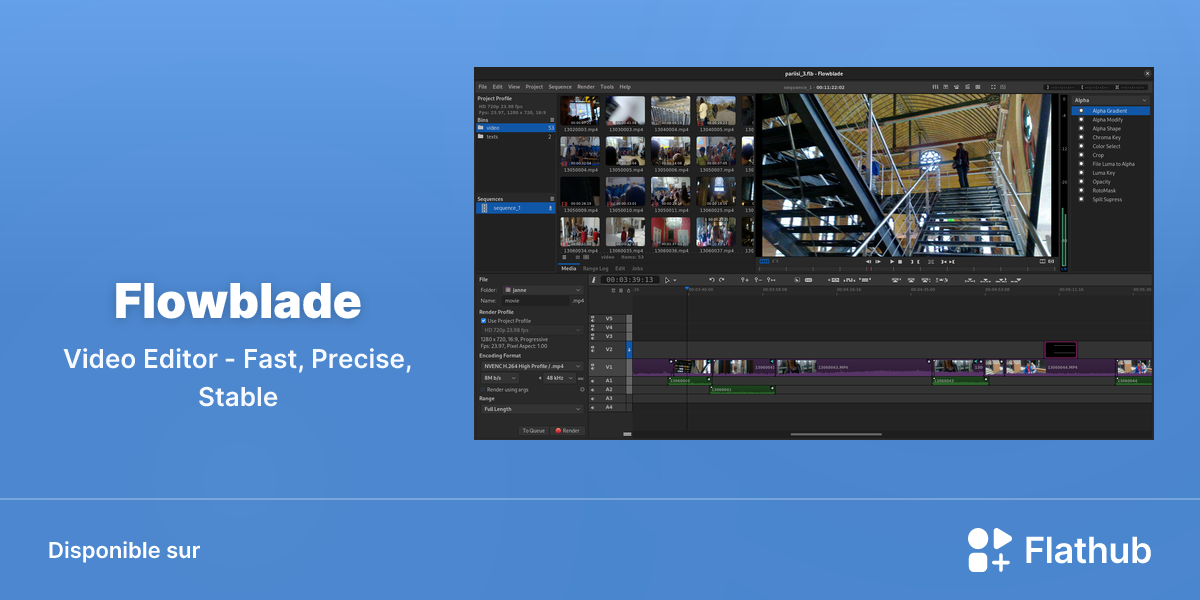
Task: Clear the In and Out marks
Action: (x=931, y=262)
